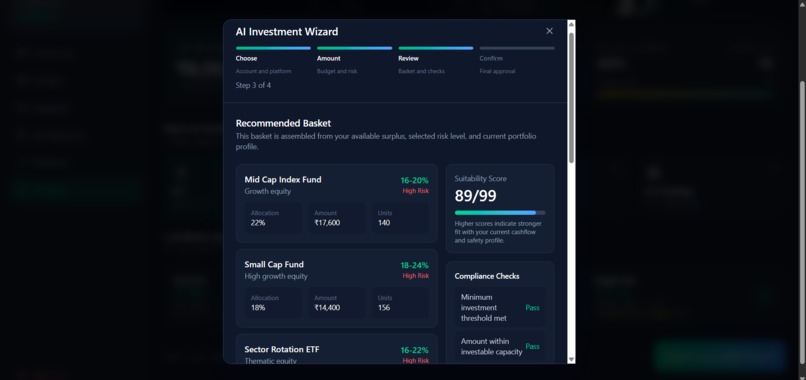Go to the Amount step
The width and height of the screenshot is (806, 380).
[x=328, y=59]
